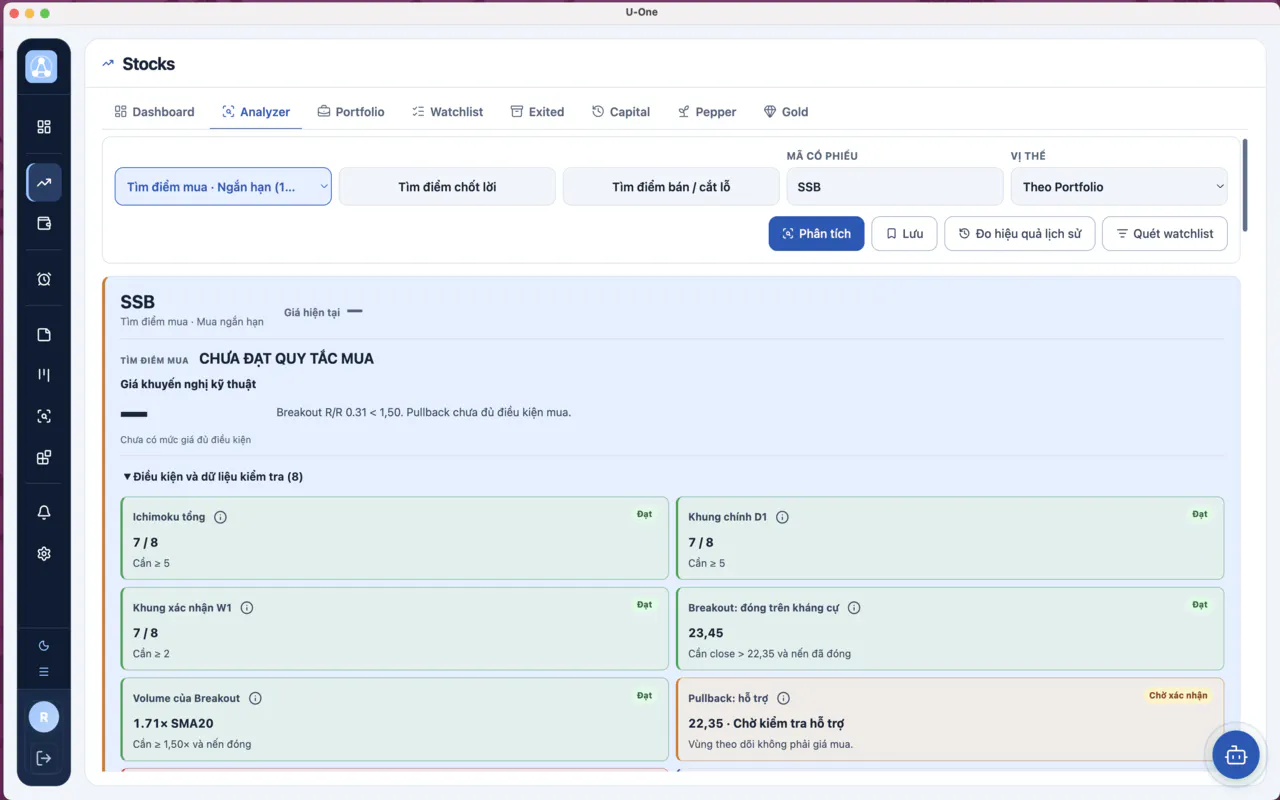Switch to the Dashboard tab
Image resolution: width=1280 pixels, height=800 pixels.
tap(154, 112)
